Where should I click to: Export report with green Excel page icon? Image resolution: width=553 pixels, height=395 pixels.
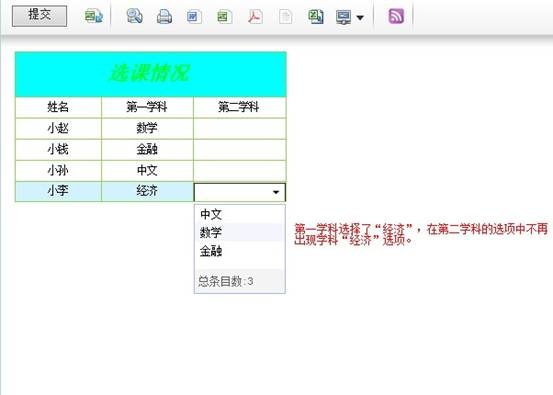click(225, 17)
